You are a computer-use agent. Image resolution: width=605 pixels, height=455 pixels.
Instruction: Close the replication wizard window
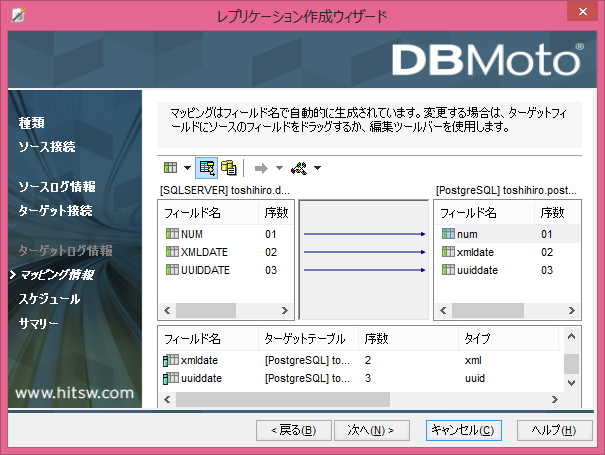(583, 11)
